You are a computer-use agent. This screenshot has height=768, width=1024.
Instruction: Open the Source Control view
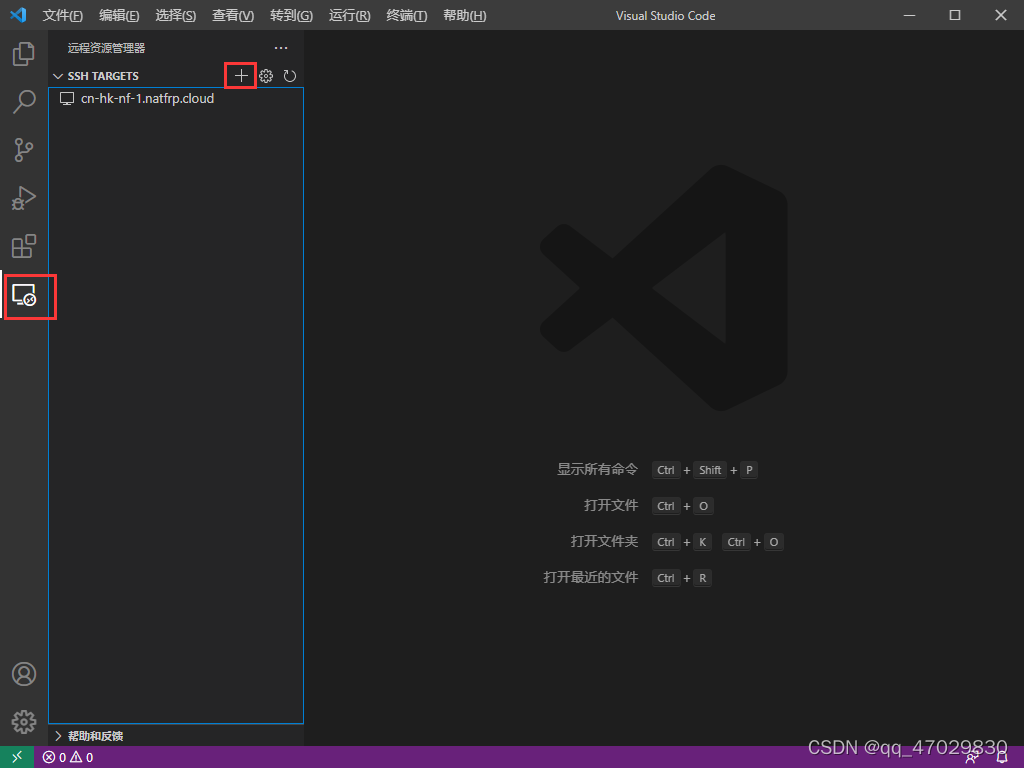click(x=24, y=150)
